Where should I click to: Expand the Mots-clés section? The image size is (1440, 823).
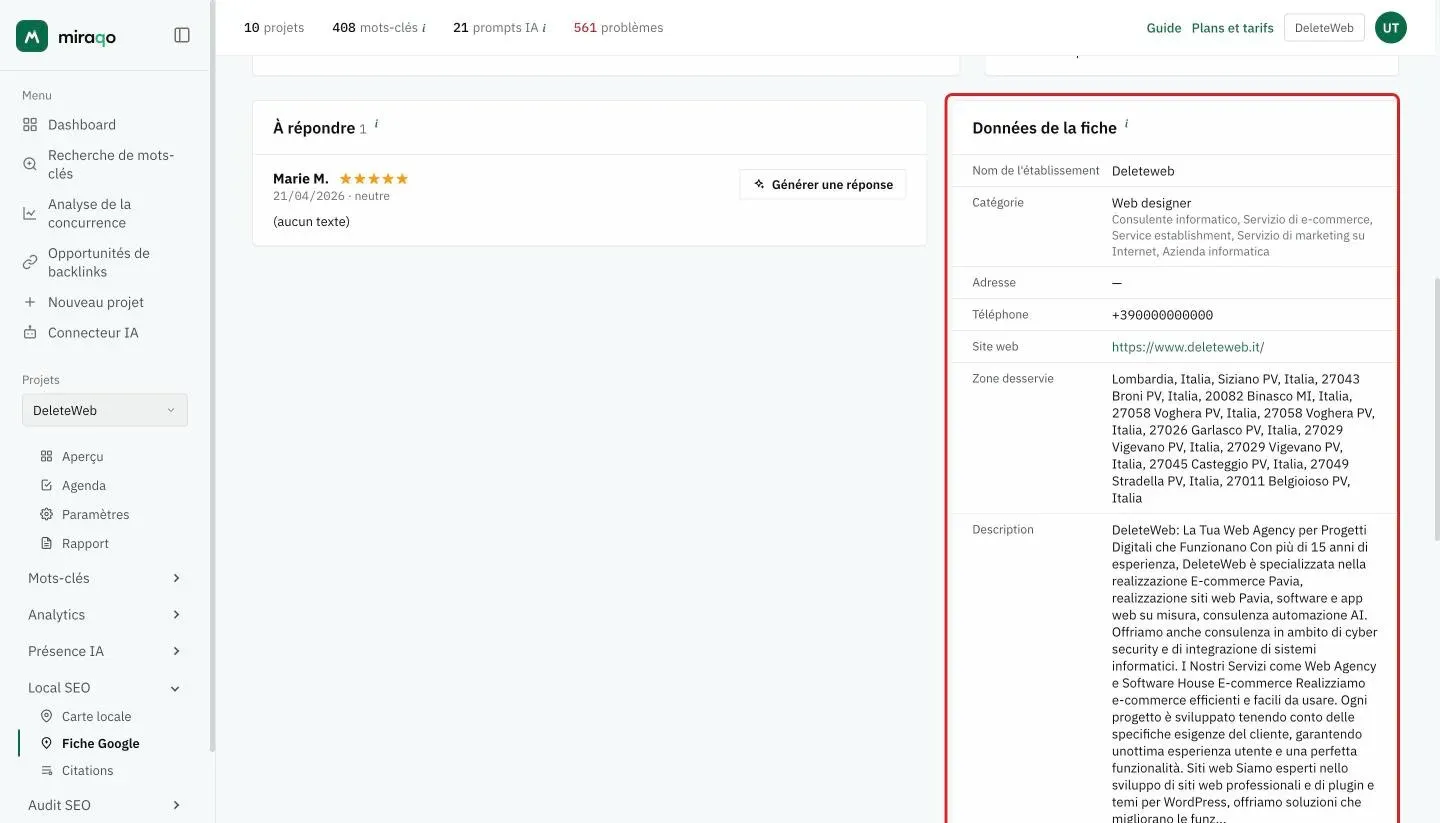[x=105, y=578]
